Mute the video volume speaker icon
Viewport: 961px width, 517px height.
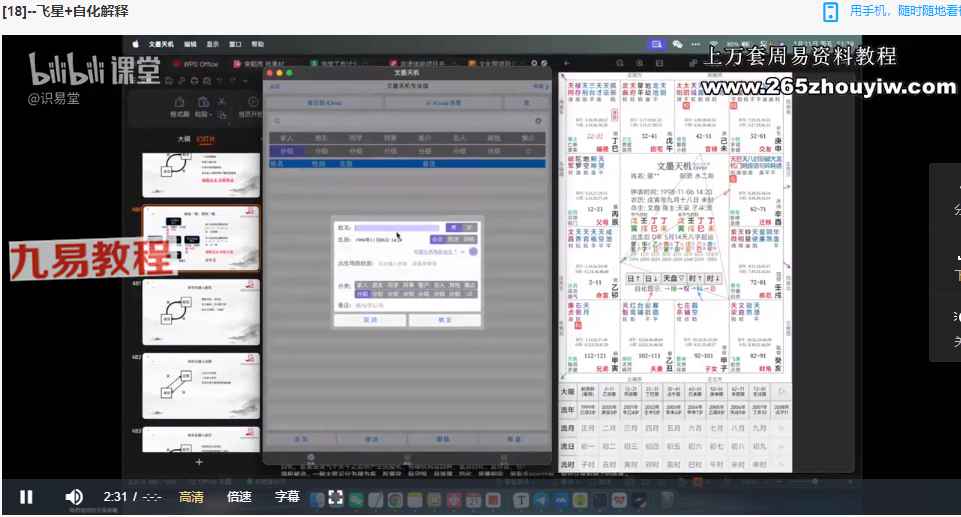[x=74, y=496]
